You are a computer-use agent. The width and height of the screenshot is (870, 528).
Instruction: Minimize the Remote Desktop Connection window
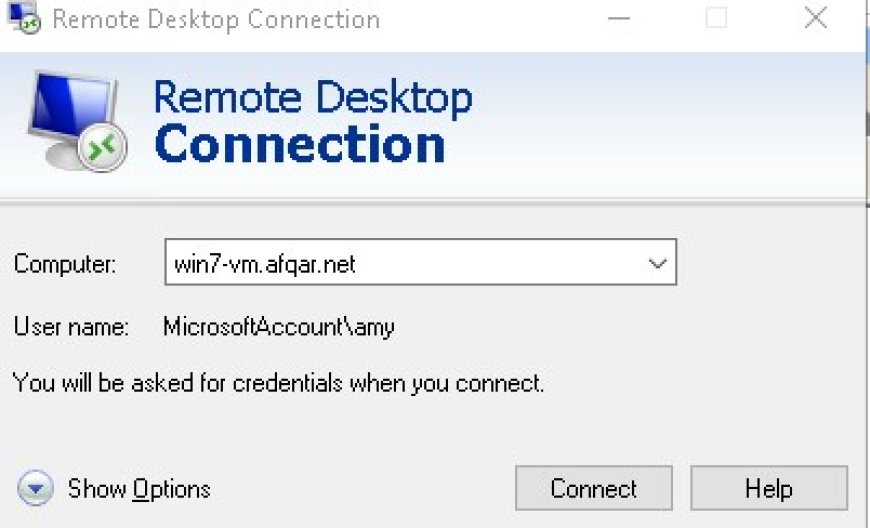click(619, 18)
